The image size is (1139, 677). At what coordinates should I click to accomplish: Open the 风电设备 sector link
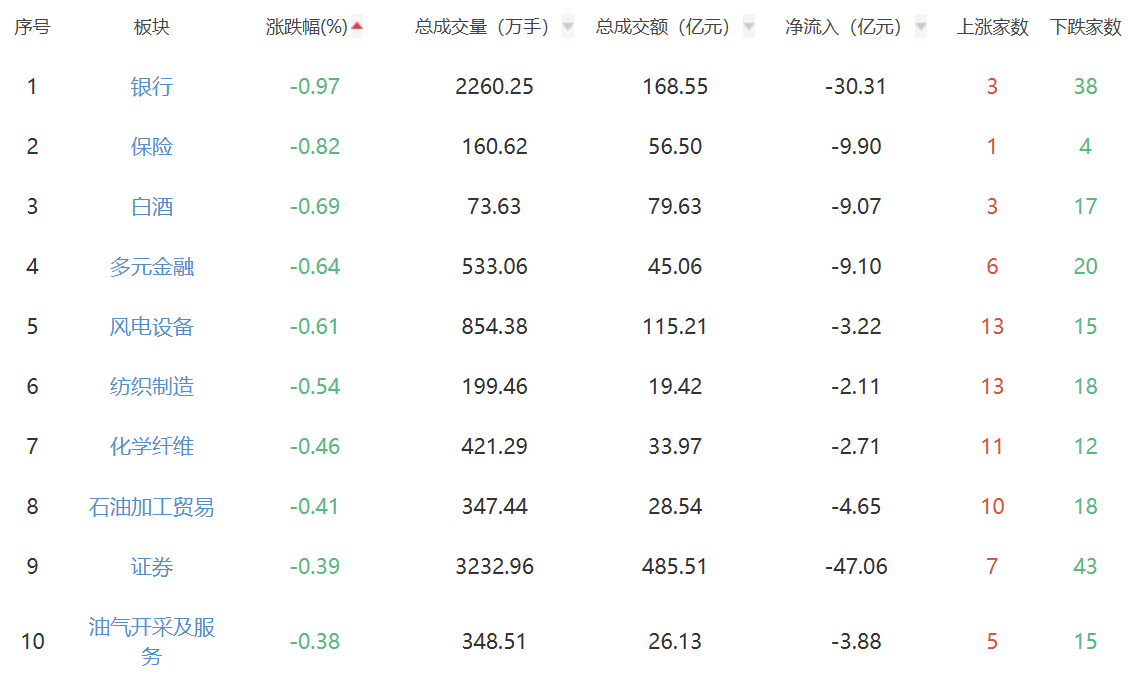(152, 327)
